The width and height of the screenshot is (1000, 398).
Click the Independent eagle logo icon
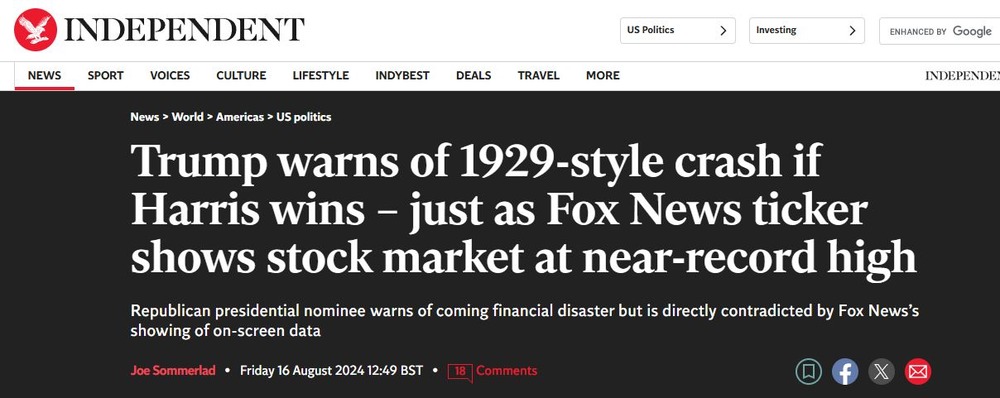coord(35,30)
